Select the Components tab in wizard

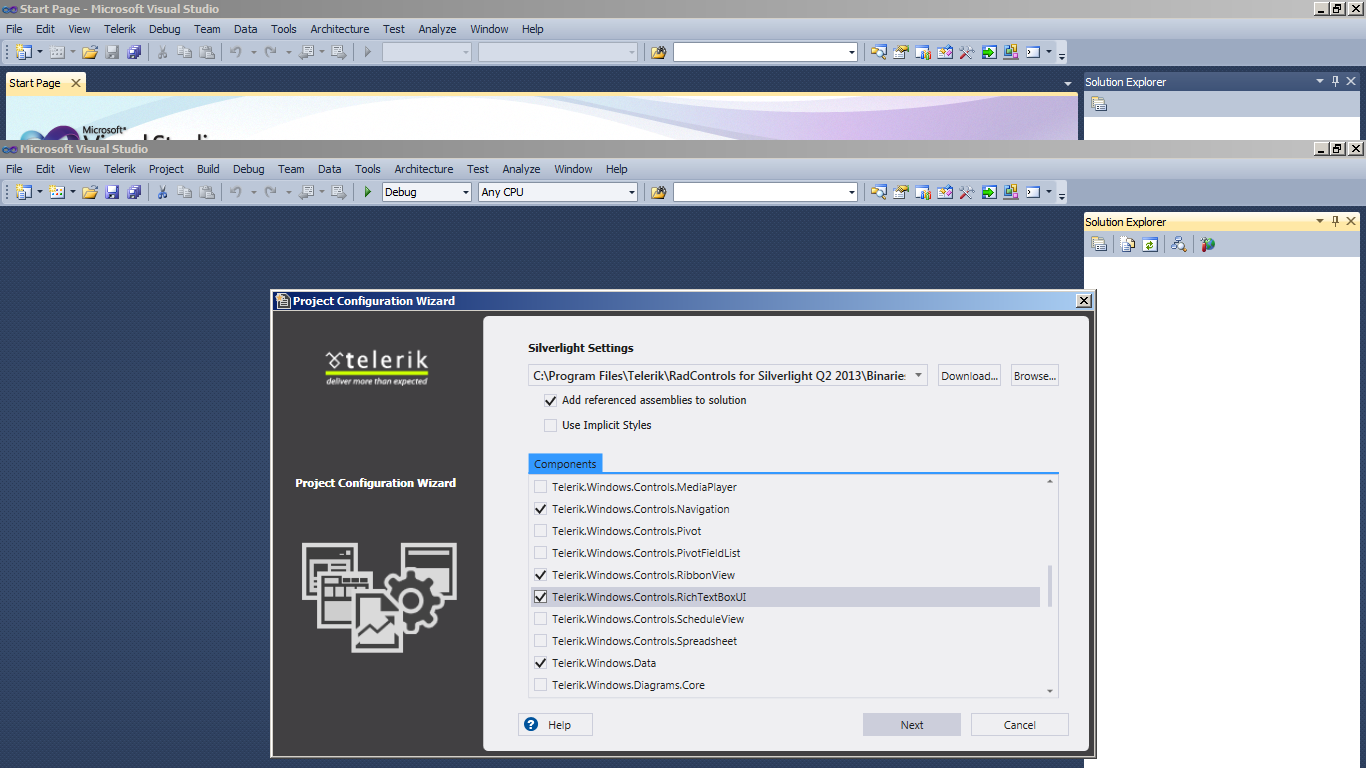click(x=565, y=464)
